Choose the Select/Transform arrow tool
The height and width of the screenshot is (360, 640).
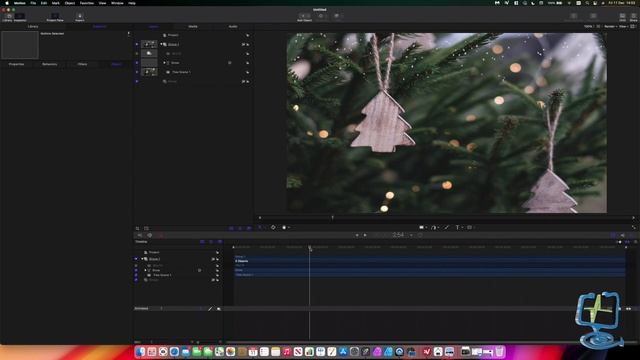tap(260, 227)
